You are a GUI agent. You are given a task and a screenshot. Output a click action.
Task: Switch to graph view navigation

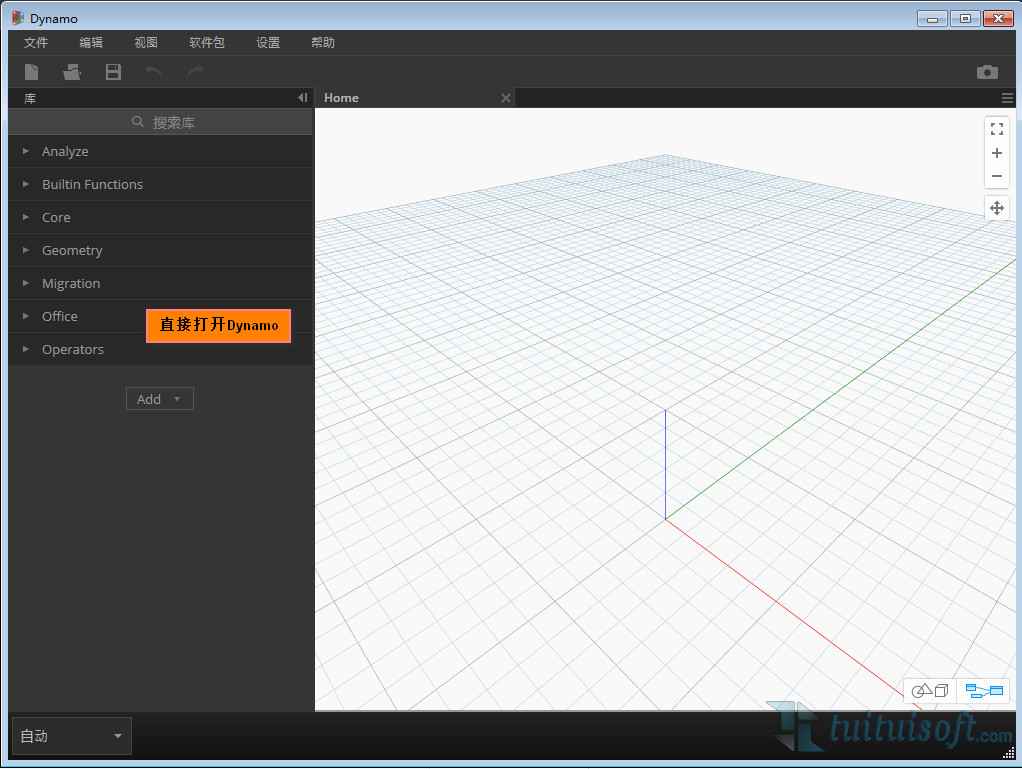pos(984,691)
